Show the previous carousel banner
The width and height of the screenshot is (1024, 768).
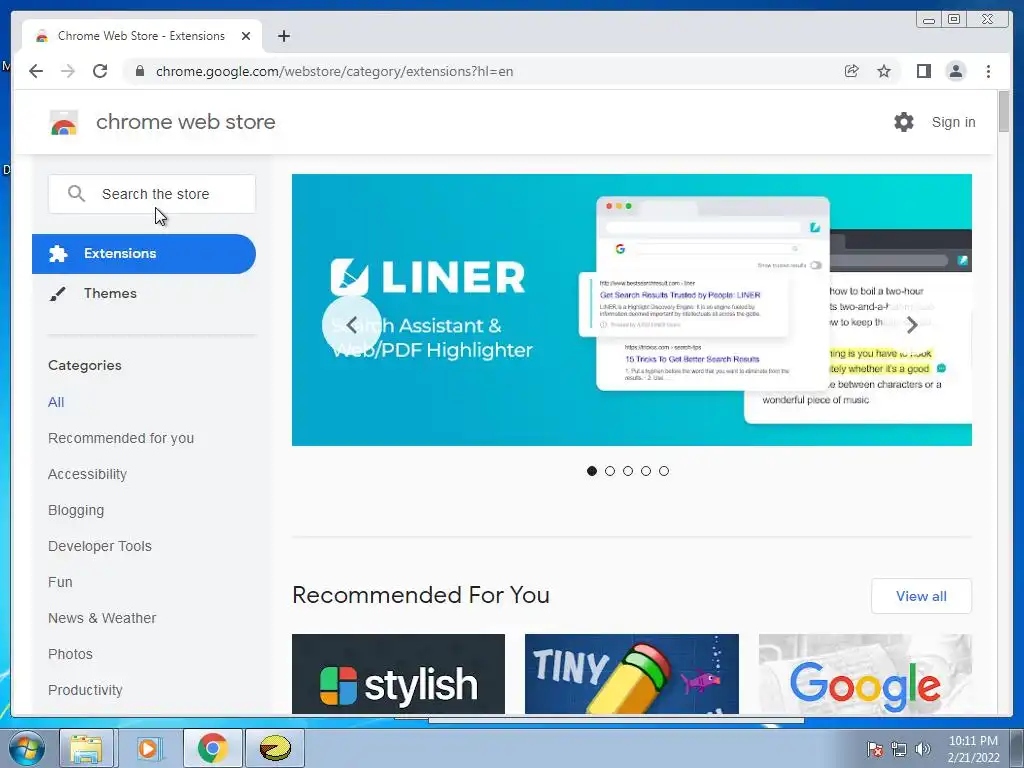351,325
